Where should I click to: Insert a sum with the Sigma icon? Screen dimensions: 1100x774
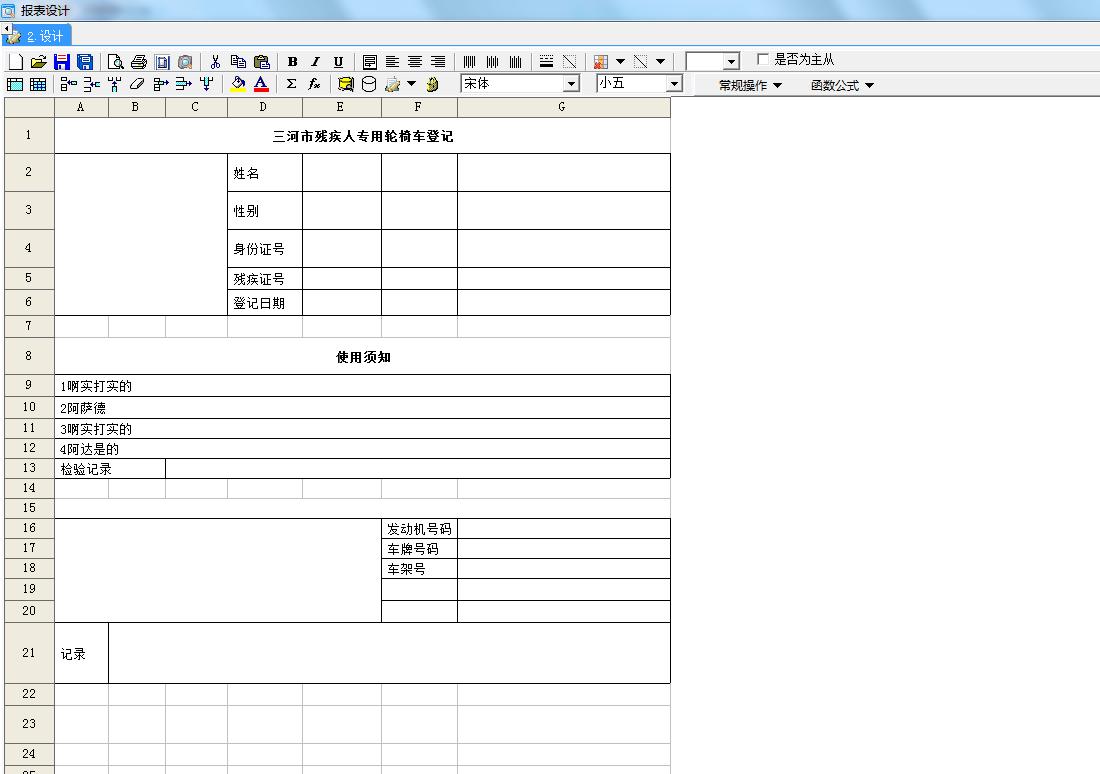click(291, 85)
